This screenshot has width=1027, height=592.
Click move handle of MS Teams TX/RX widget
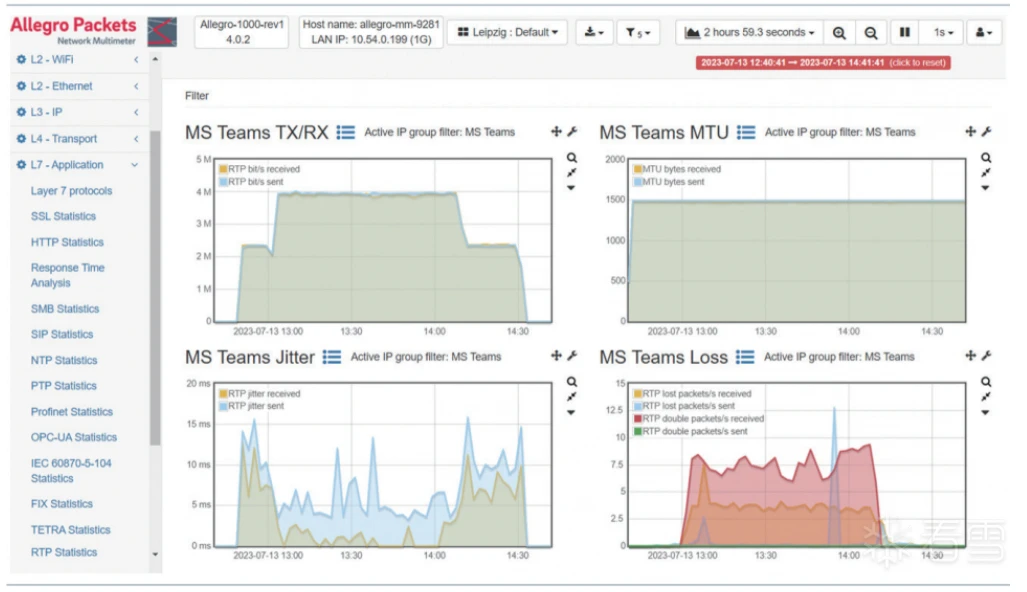pyautogui.click(x=556, y=132)
